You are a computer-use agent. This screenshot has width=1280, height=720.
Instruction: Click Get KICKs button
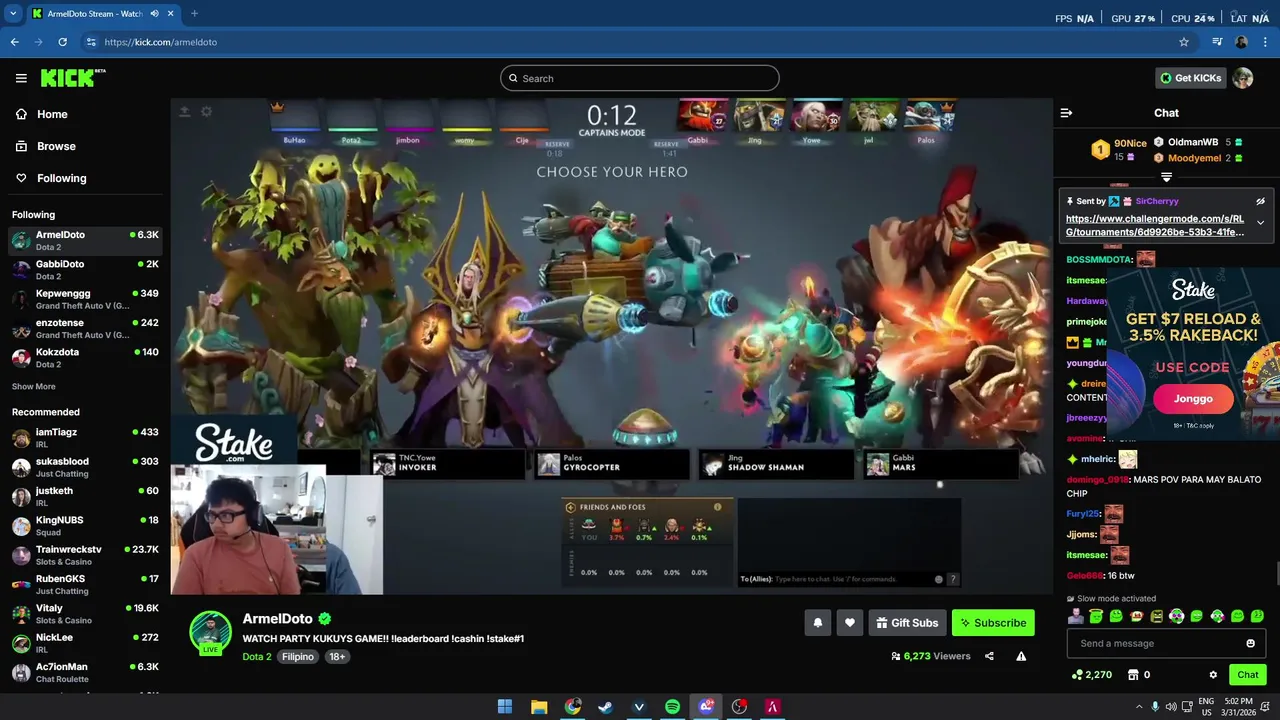(x=1190, y=78)
